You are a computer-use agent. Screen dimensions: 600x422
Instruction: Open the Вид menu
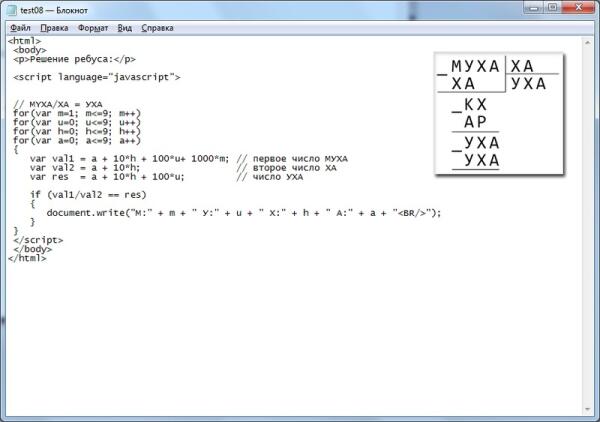(124, 28)
